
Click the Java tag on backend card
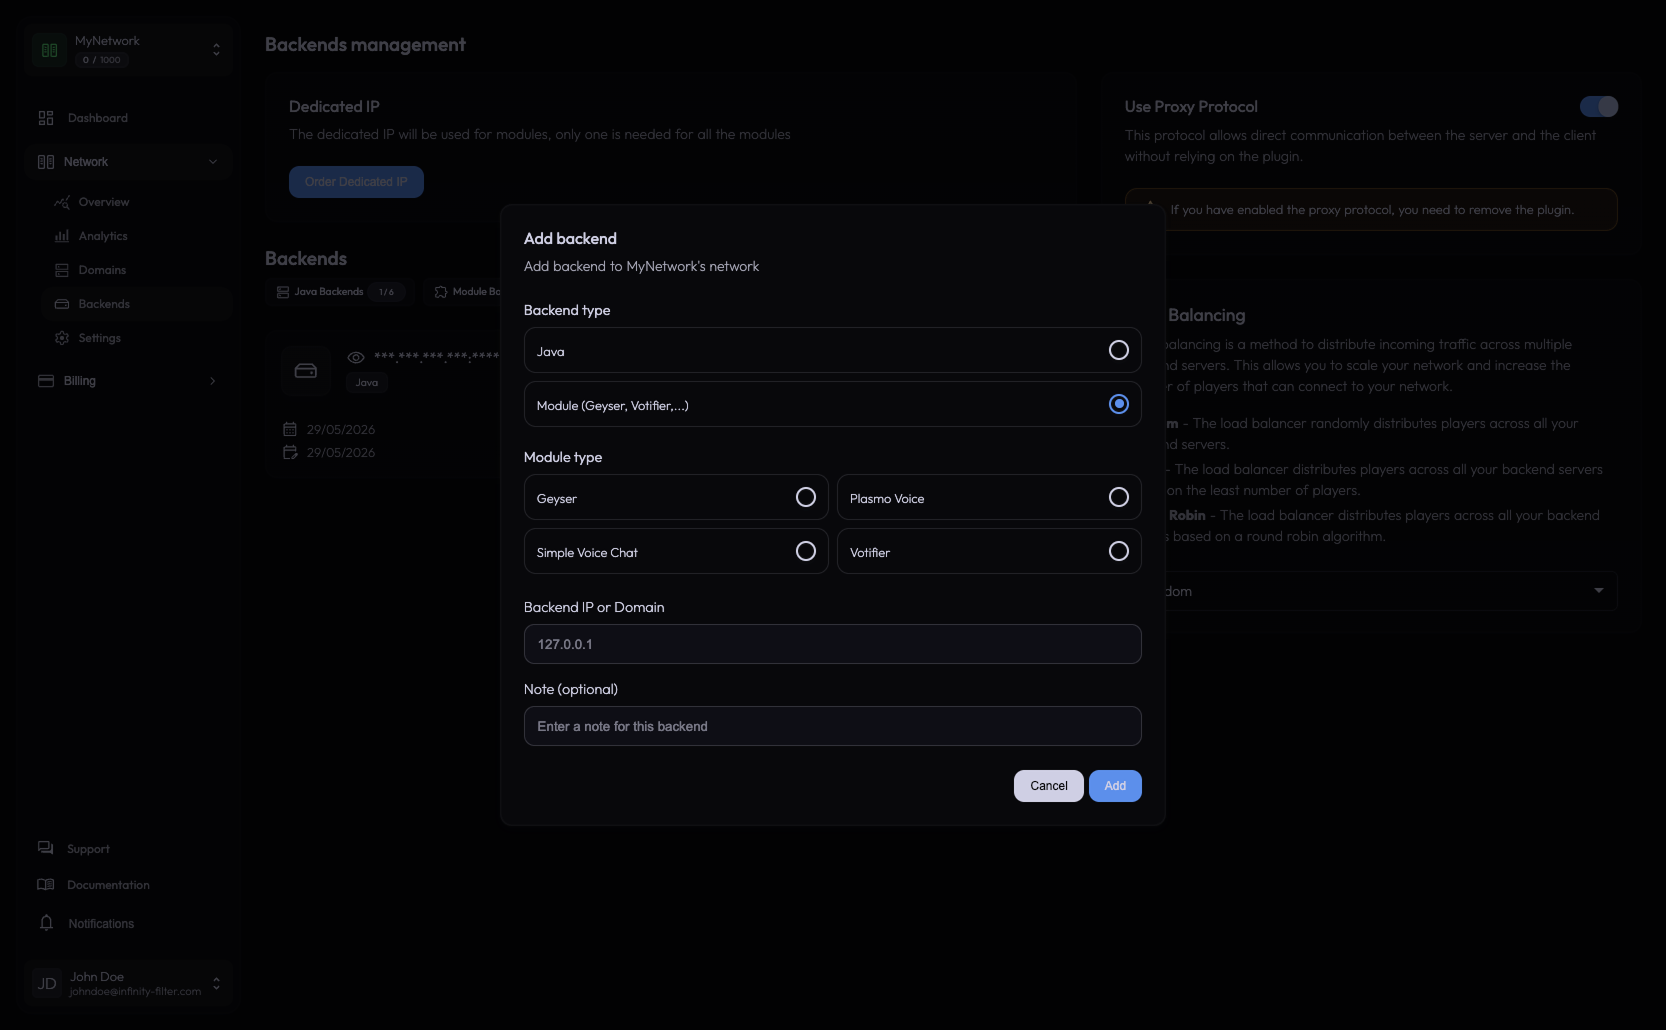(x=367, y=383)
